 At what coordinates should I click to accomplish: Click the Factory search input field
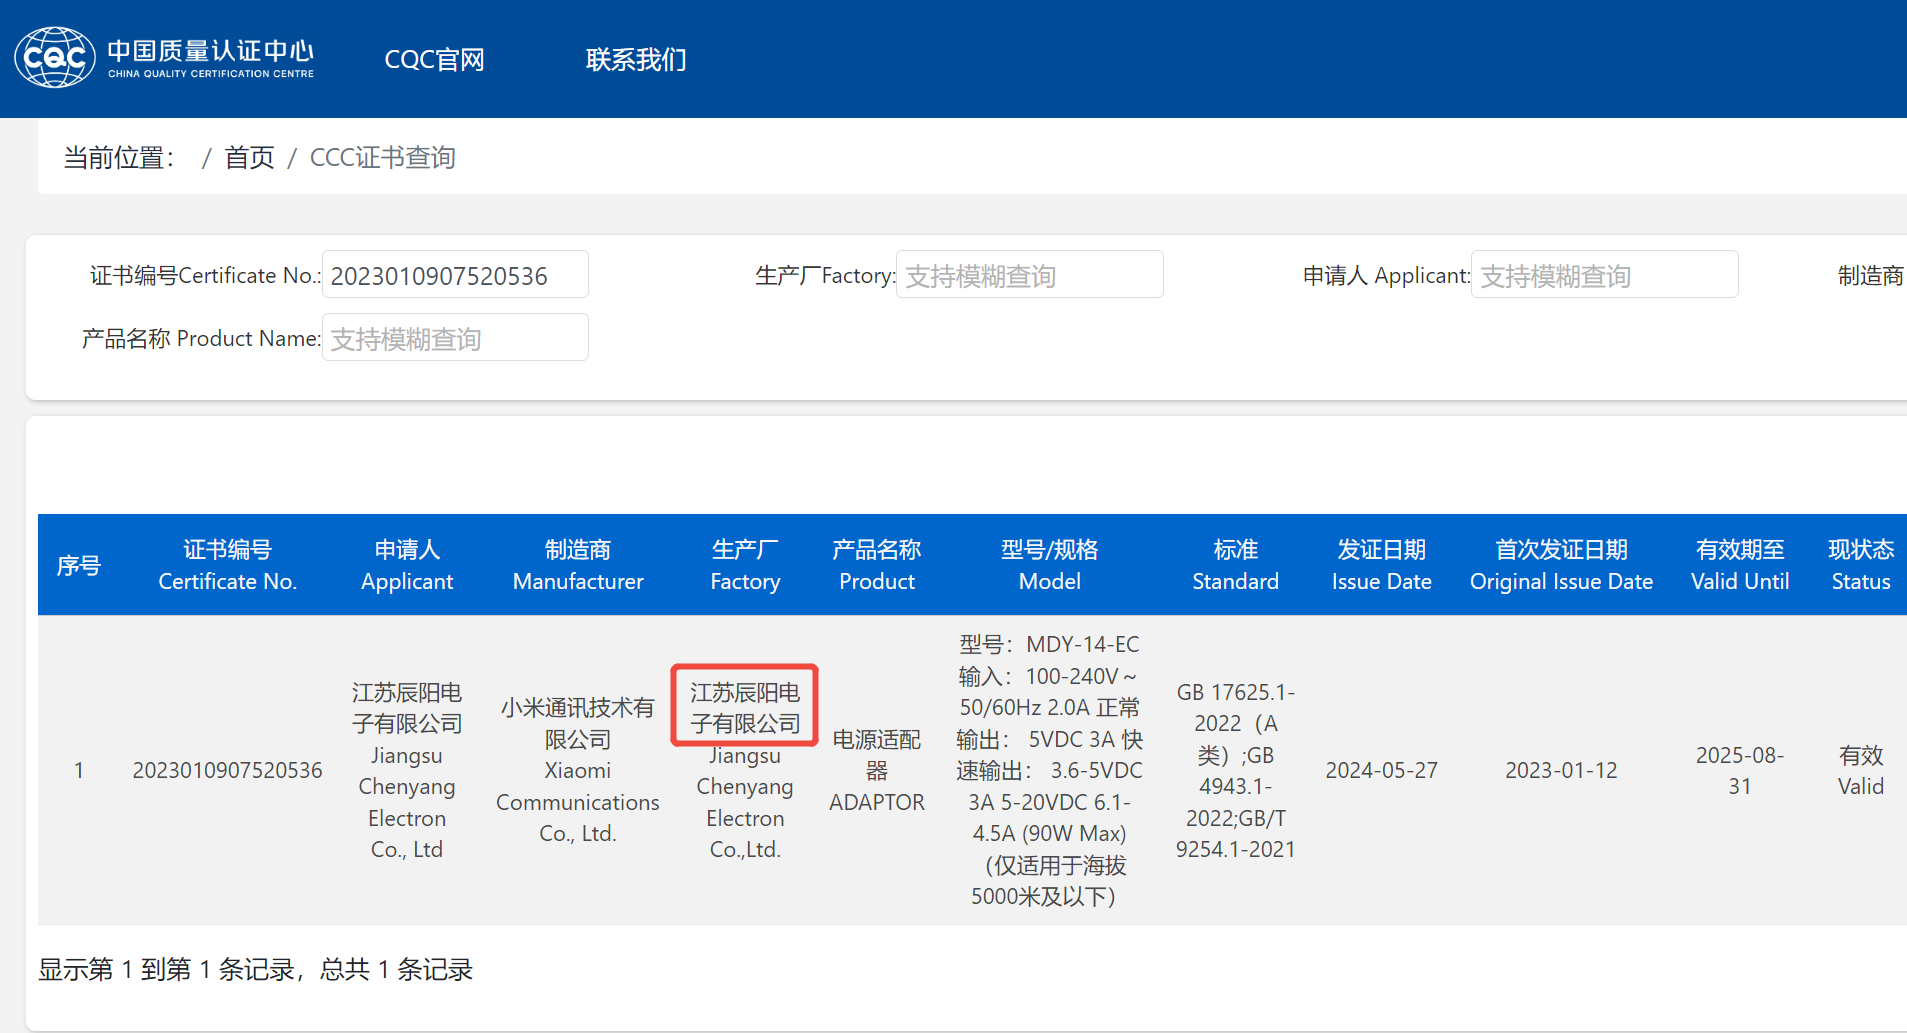click(1029, 276)
